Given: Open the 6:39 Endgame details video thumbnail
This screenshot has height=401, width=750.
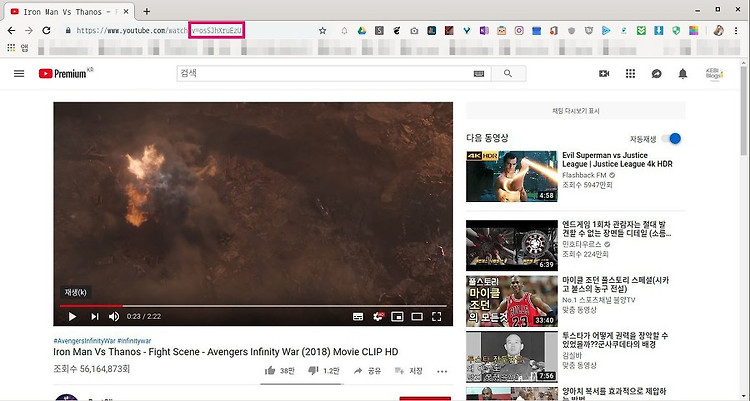Looking at the screenshot, I should coord(512,245).
